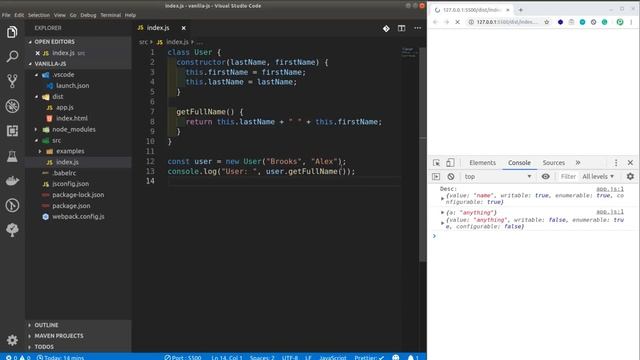Collapse the .vscode folder

tap(36, 75)
